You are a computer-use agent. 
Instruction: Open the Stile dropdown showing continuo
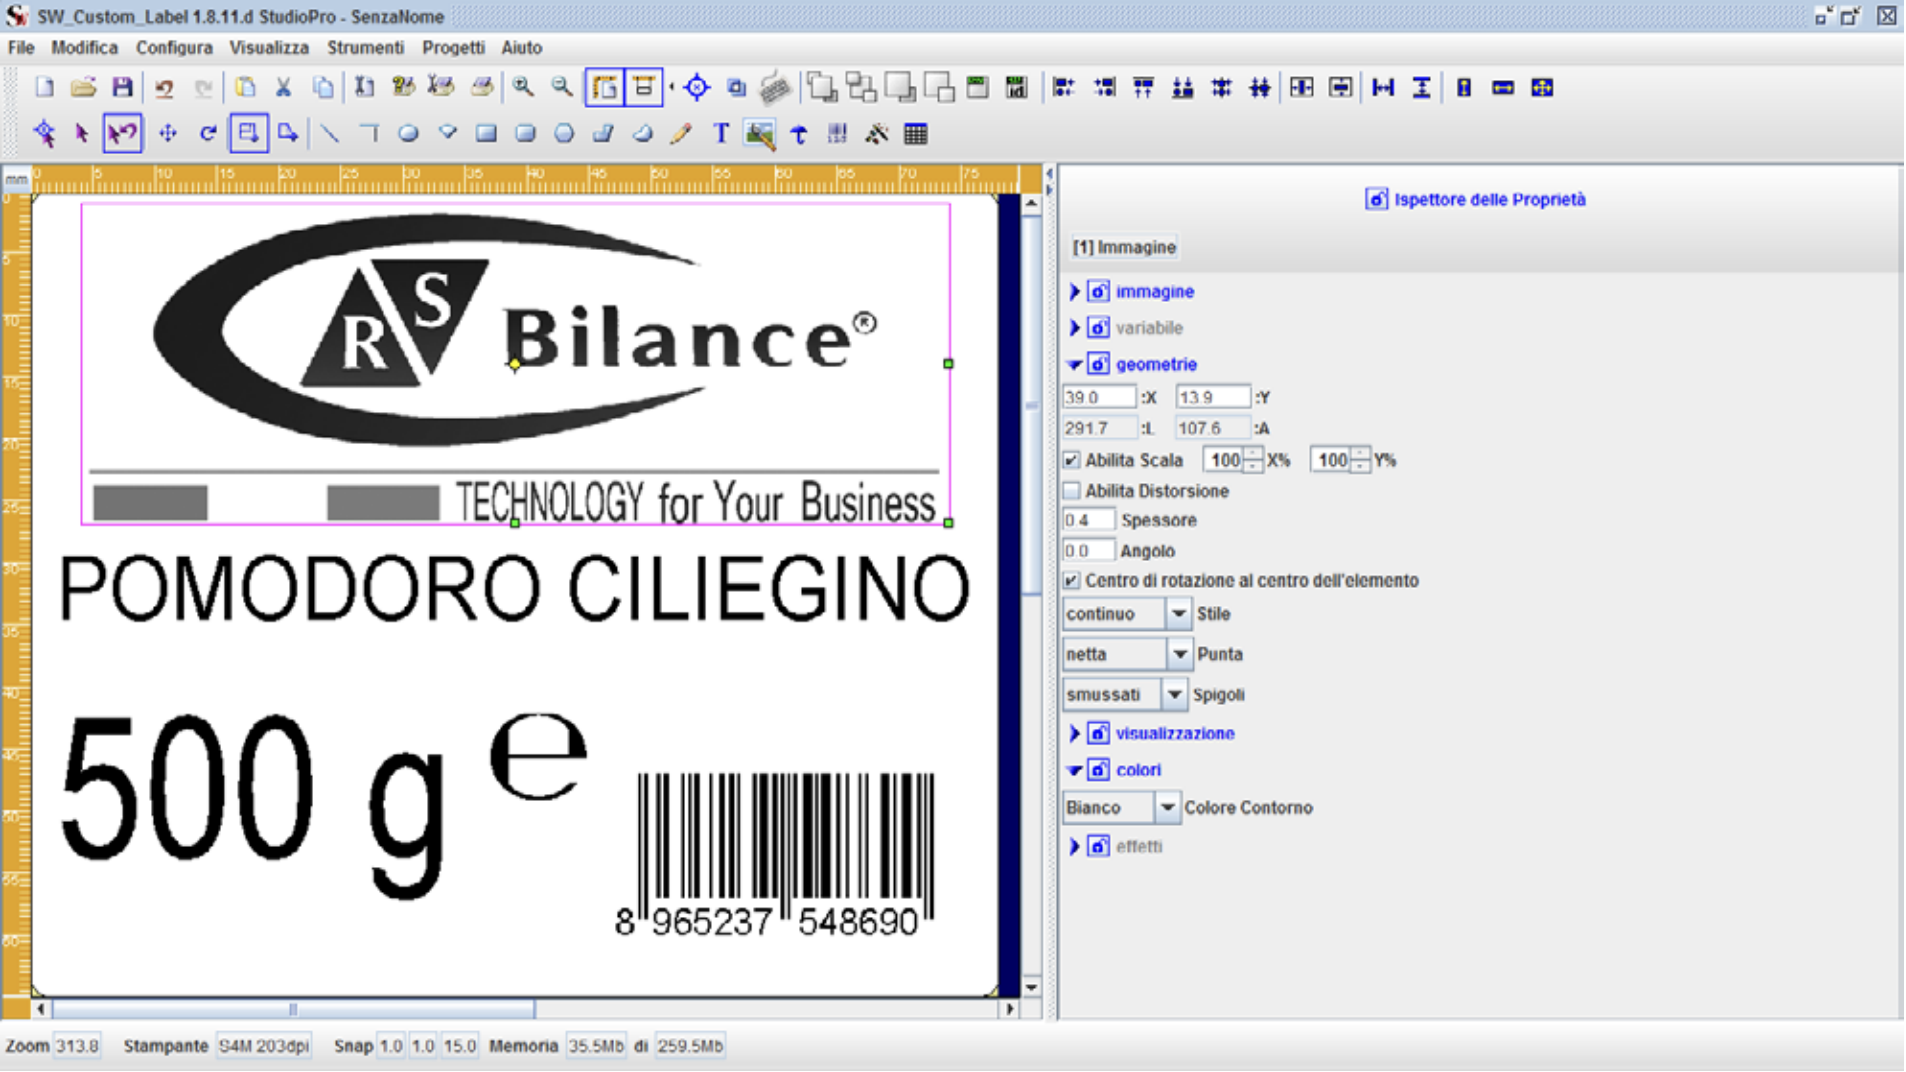1178,613
